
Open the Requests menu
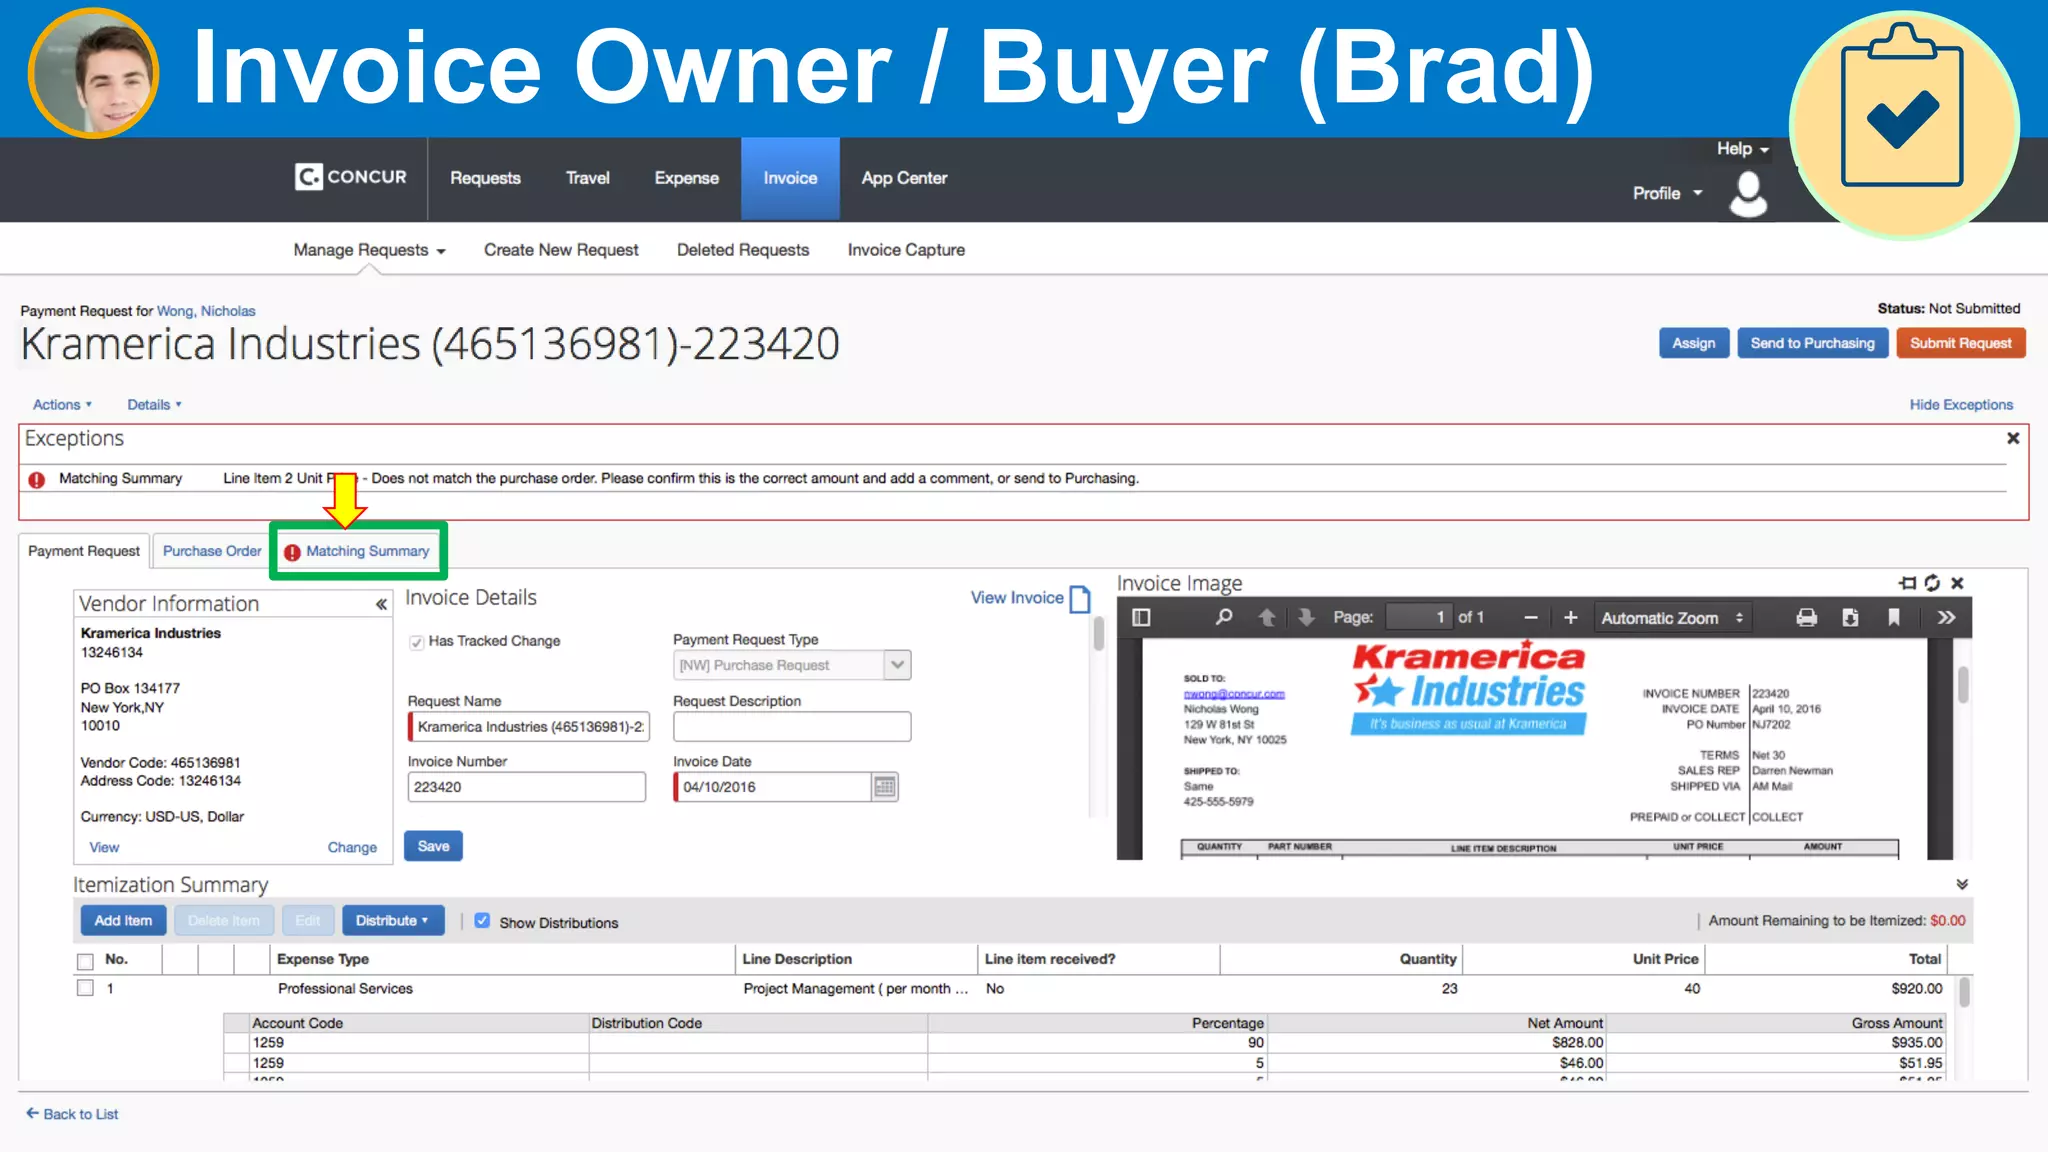click(x=485, y=178)
